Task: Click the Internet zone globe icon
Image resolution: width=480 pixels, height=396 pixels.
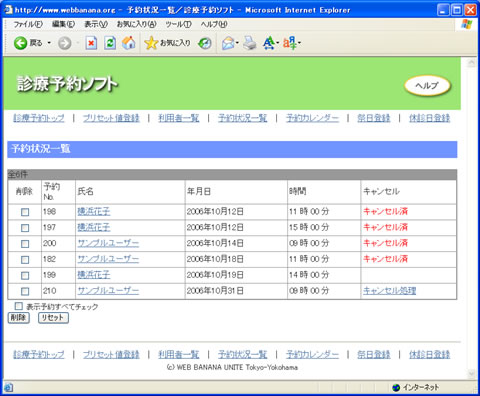Action: [x=396, y=387]
